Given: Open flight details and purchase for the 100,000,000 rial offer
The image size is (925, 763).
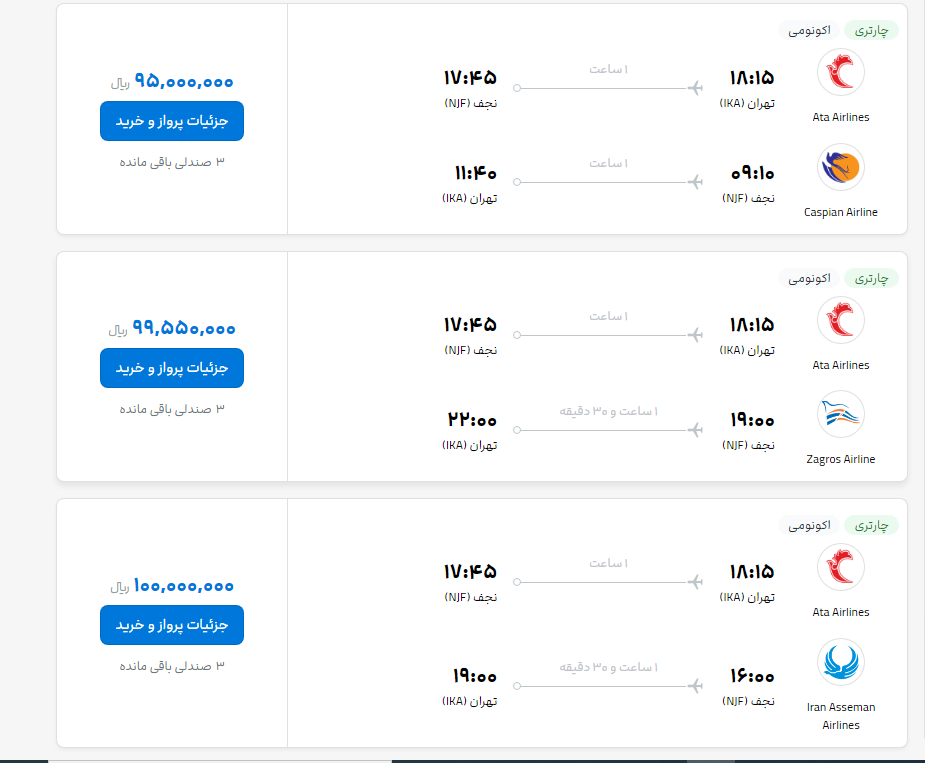Looking at the screenshot, I should click(x=172, y=625).
